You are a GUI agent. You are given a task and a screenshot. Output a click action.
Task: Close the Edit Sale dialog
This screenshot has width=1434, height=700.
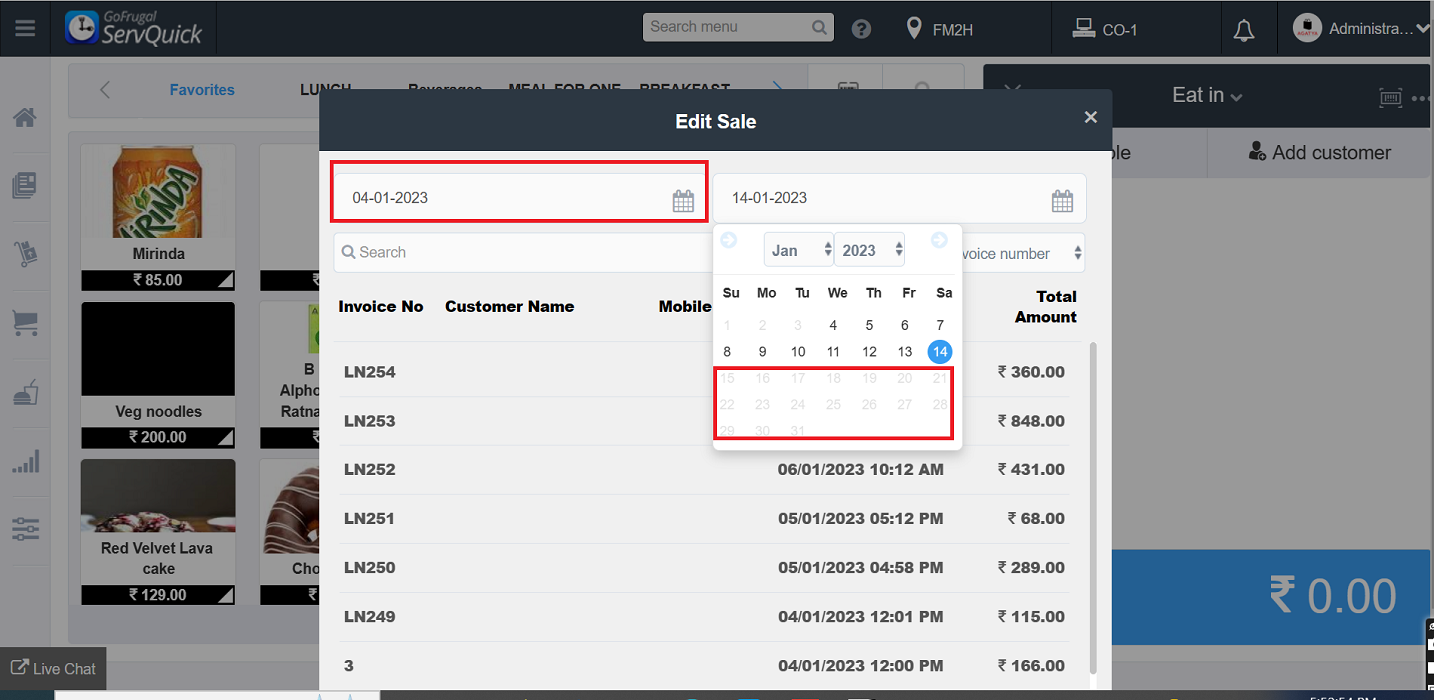click(x=1091, y=117)
